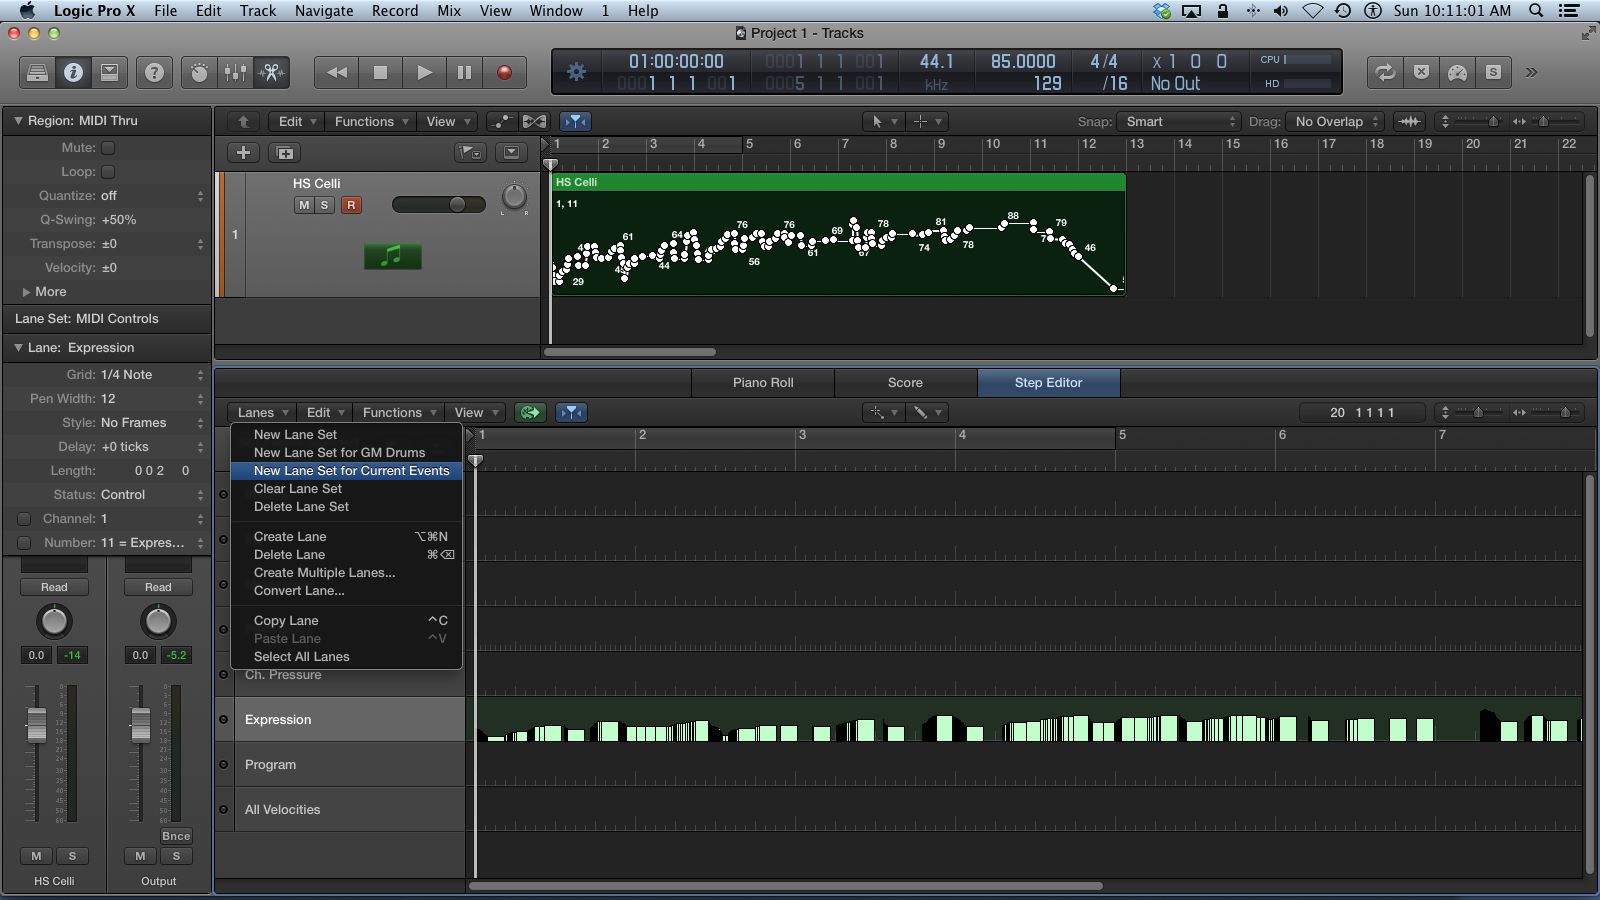This screenshot has height=900, width=1600.
Task: Toggle Step Editor Catch playhead button
Action: [x=571, y=412]
